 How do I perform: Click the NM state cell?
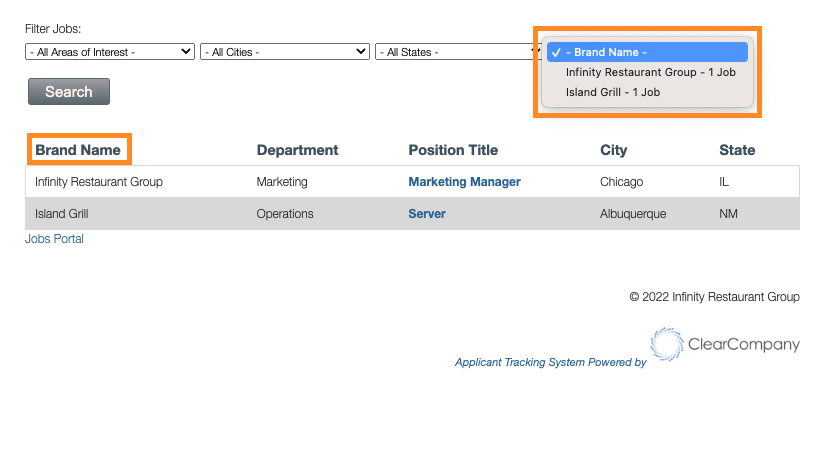point(729,214)
